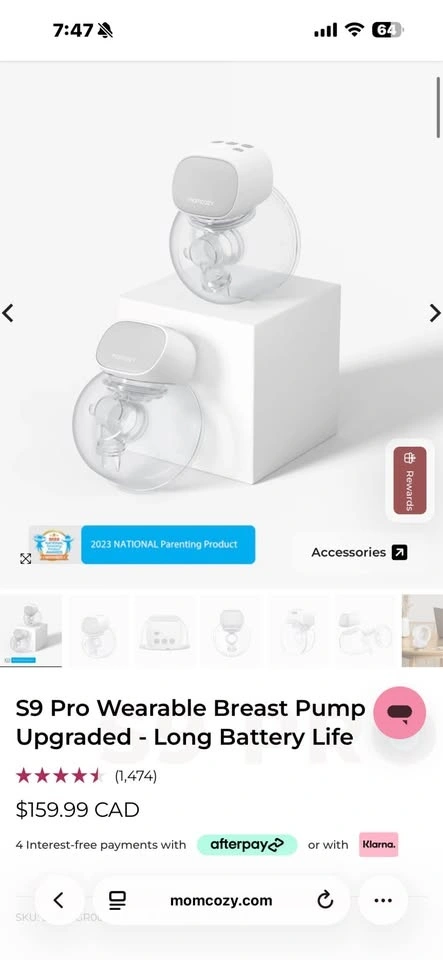Select the fourth pump motor thumbnail
This screenshot has width=443, height=960.
[231, 631]
